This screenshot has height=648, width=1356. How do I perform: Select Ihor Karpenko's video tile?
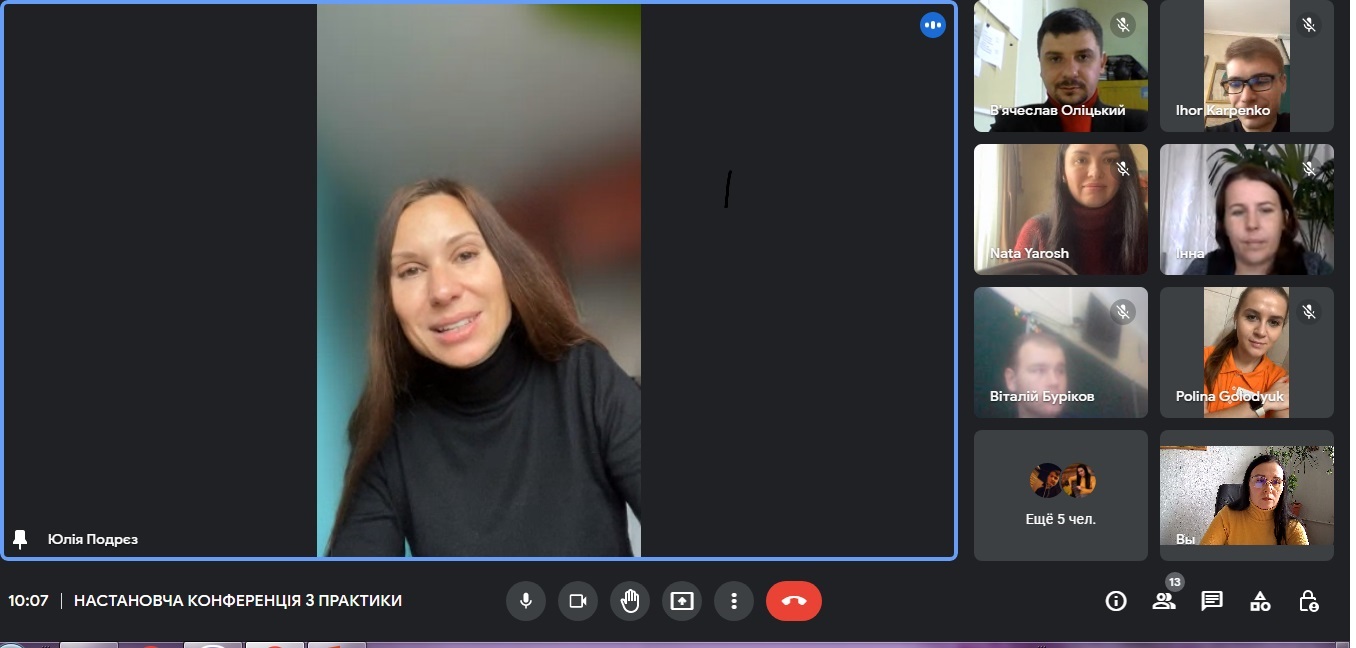[x=1246, y=66]
